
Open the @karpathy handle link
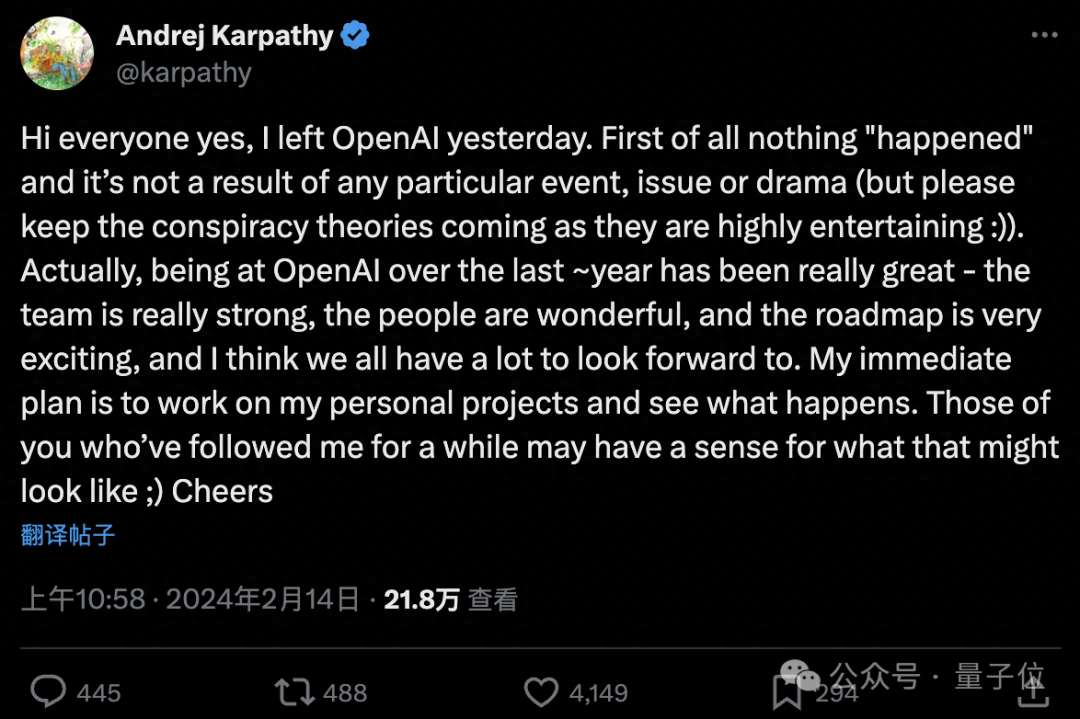pyautogui.click(x=184, y=72)
